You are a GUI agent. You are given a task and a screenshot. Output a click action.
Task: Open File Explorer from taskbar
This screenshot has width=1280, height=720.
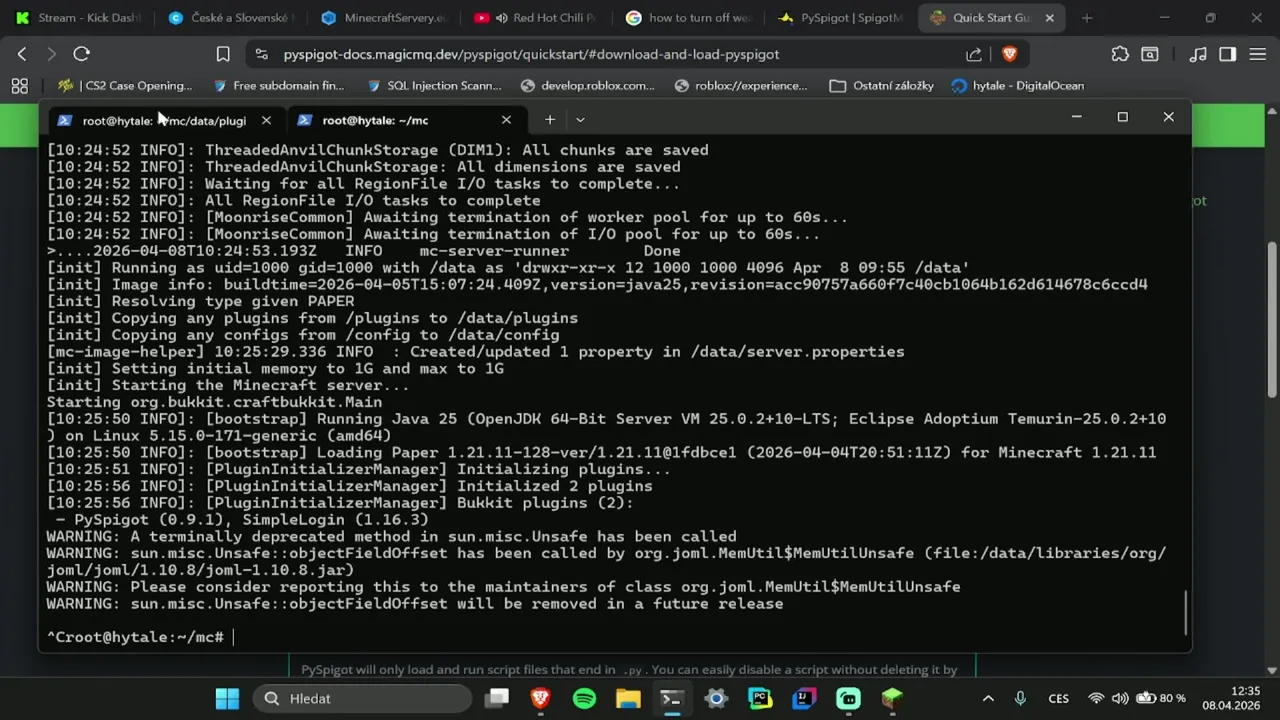pyautogui.click(x=628, y=698)
